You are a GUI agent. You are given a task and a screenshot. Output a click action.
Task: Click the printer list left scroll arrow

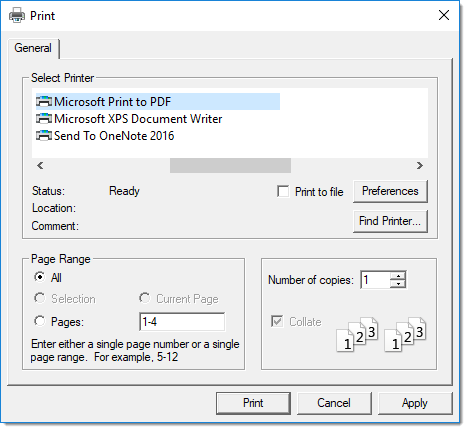coord(40,165)
